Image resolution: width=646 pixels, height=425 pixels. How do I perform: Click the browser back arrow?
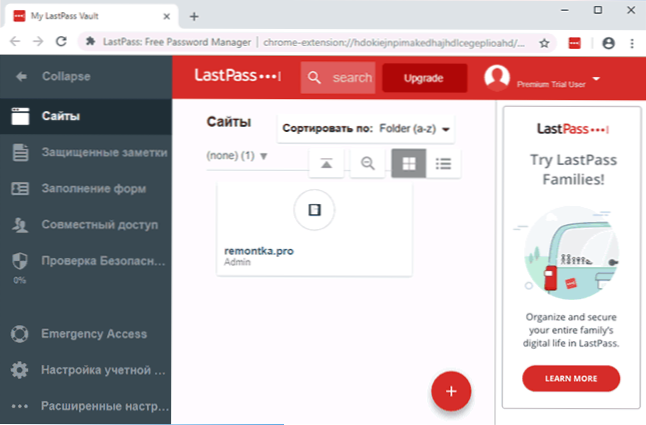[15, 42]
